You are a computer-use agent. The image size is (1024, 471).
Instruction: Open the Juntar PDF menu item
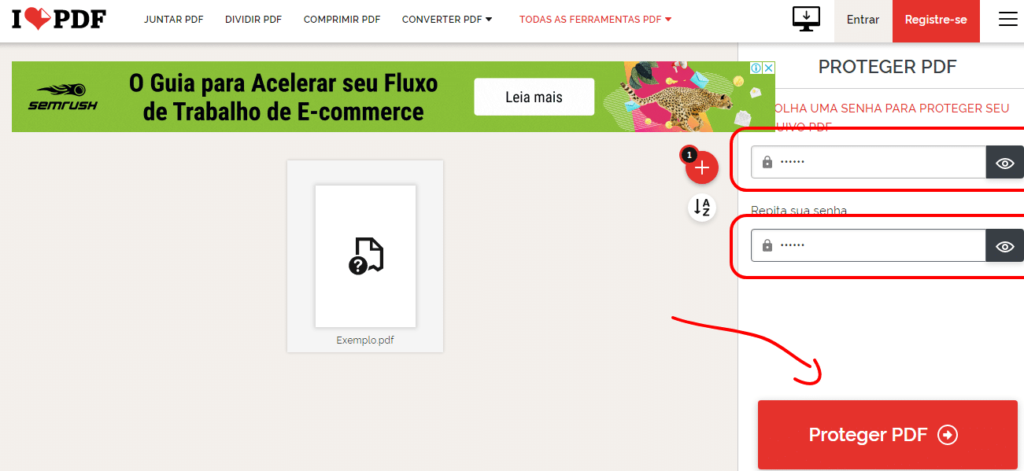point(174,20)
